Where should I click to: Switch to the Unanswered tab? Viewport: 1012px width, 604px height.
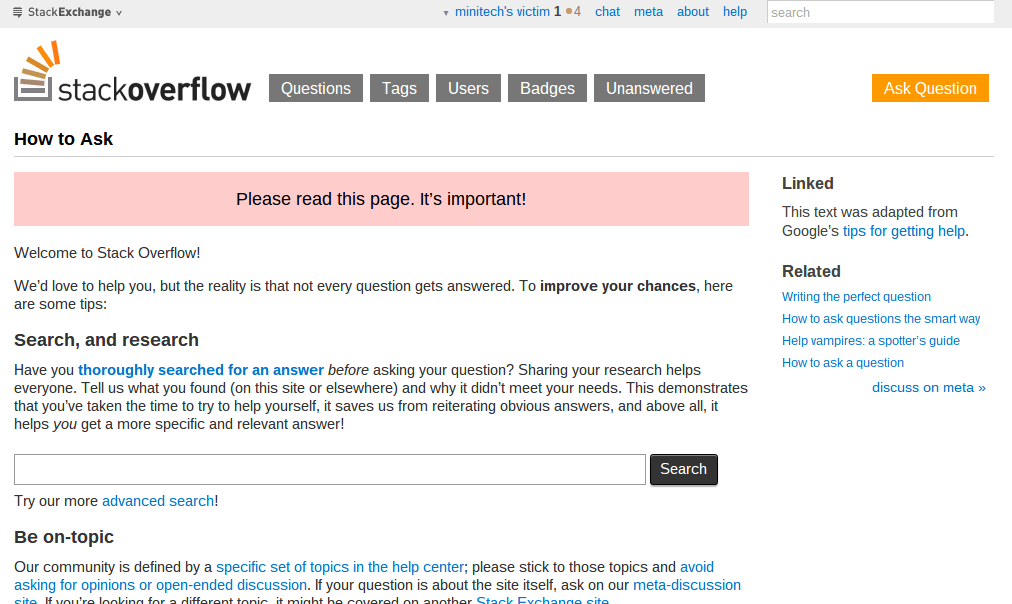coord(649,88)
